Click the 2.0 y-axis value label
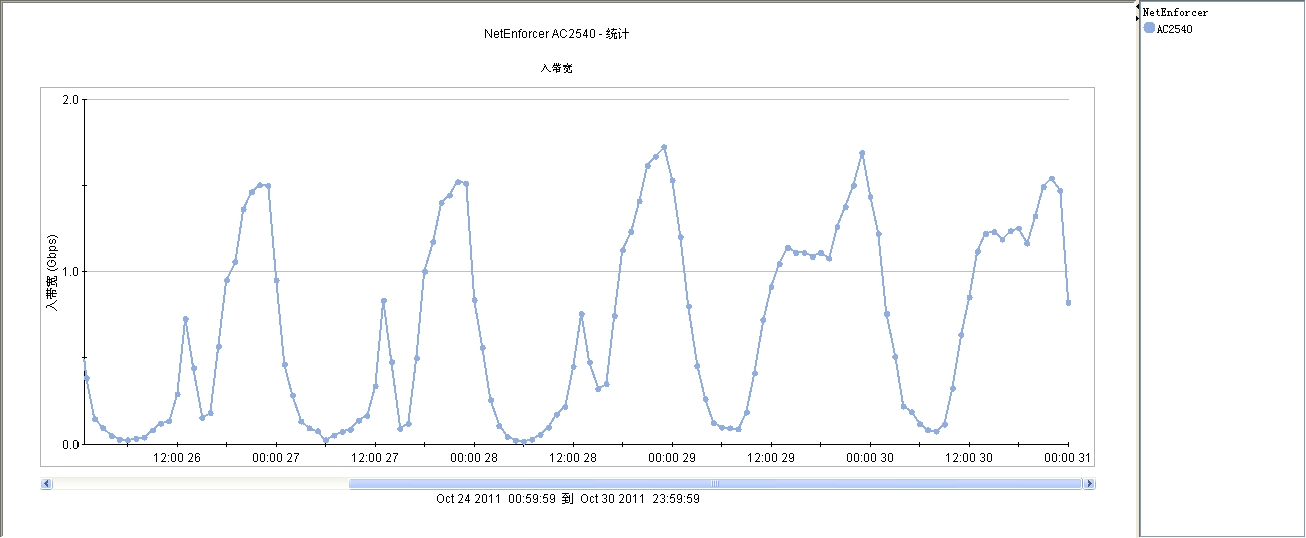The height and width of the screenshot is (538, 1306). pos(70,100)
